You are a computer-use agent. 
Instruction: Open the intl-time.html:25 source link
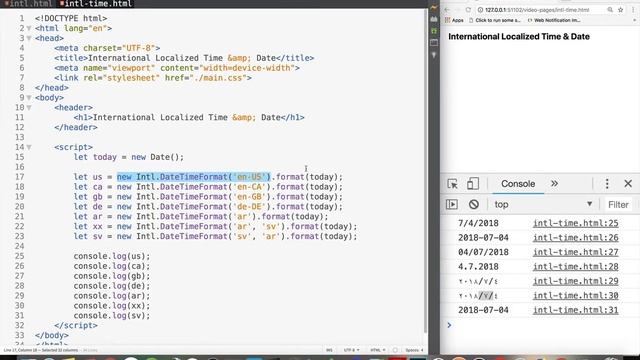[576, 223]
